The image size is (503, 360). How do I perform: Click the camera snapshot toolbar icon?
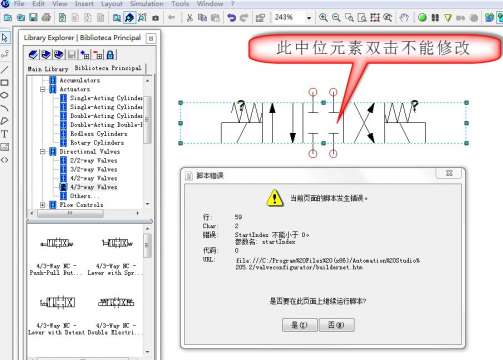tap(155, 18)
